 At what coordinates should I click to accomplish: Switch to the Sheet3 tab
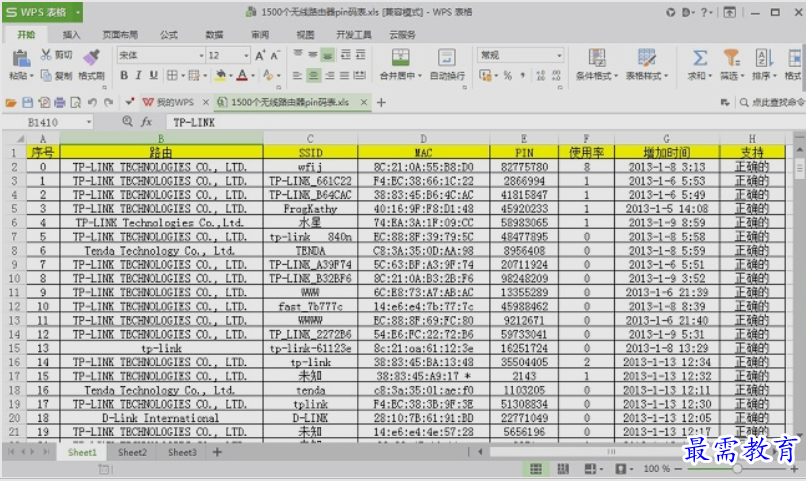(182, 452)
